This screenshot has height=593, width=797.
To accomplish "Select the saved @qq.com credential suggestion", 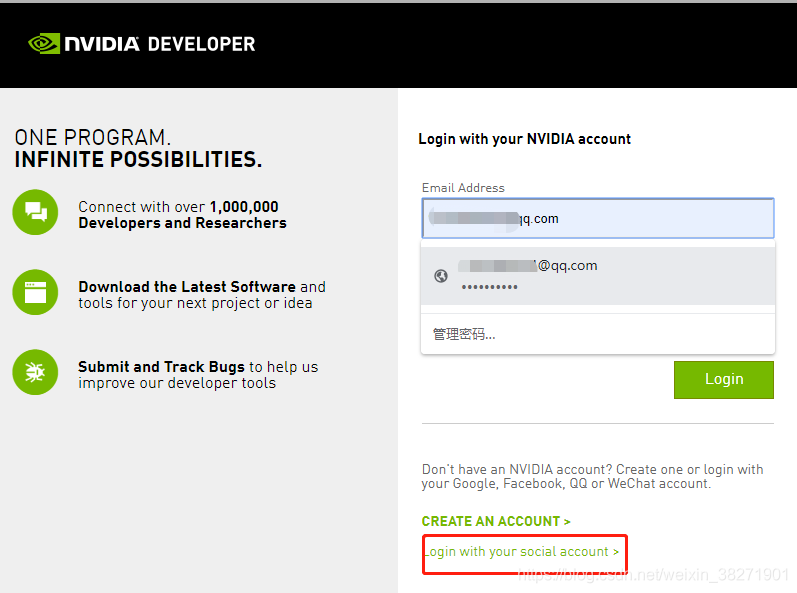I will (598, 276).
